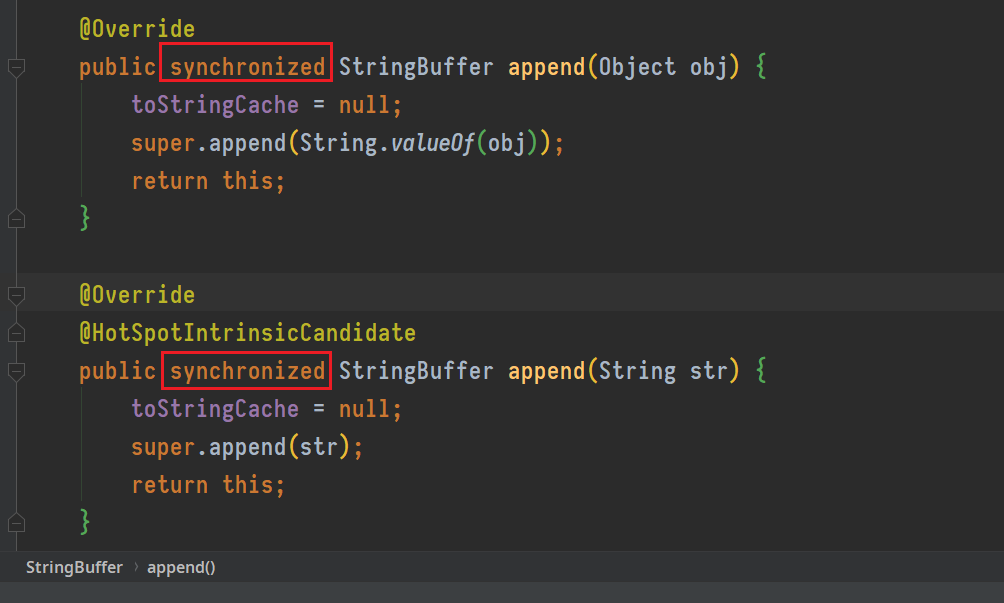Click the breadcrumb chevron separator
Image resolution: width=1004 pixels, height=603 pixels.
pyautogui.click(x=136, y=568)
